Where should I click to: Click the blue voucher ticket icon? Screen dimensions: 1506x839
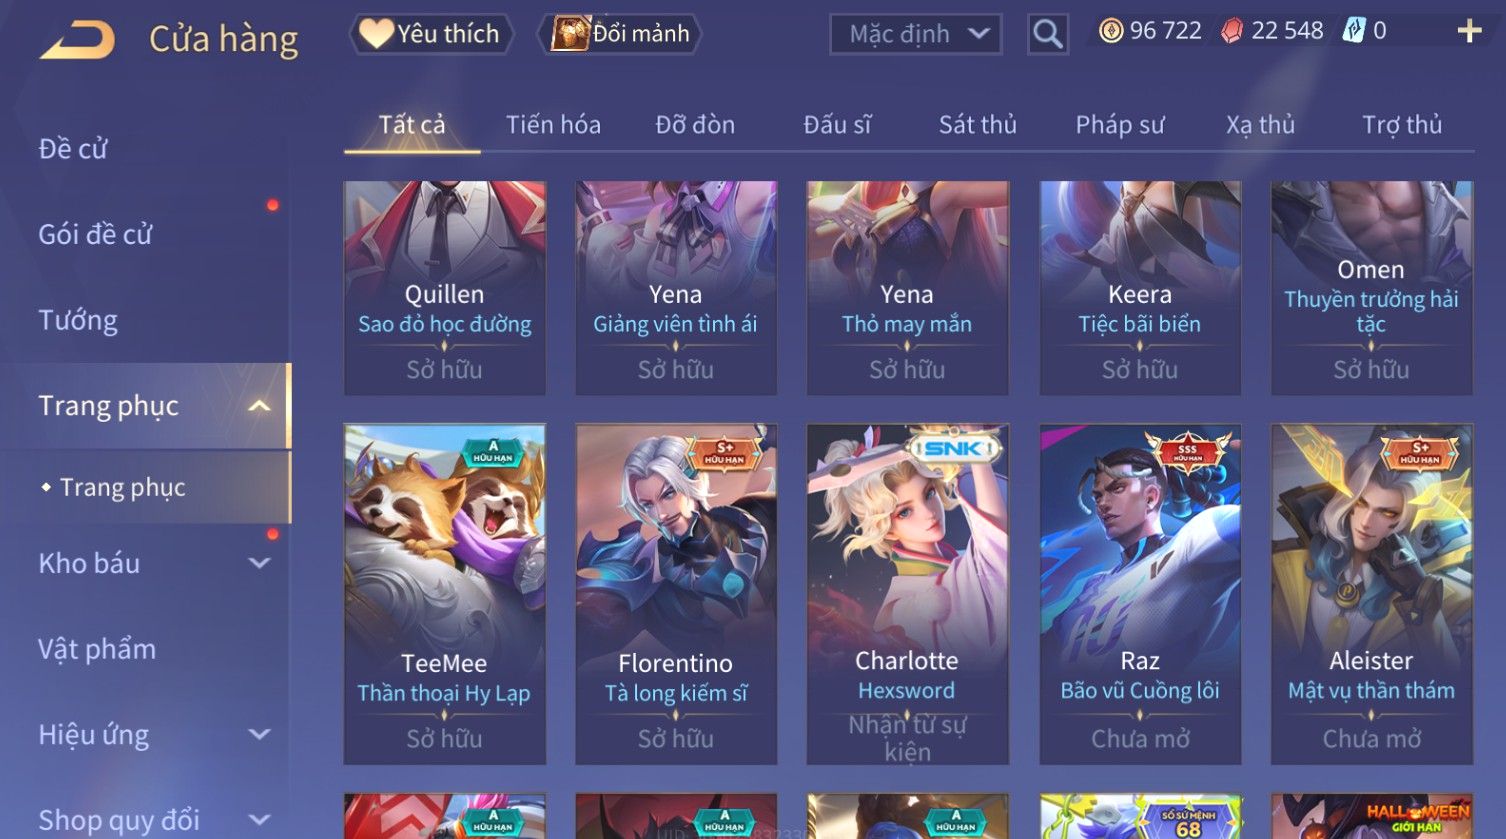pyautogui.click(x=1353, y=31)
